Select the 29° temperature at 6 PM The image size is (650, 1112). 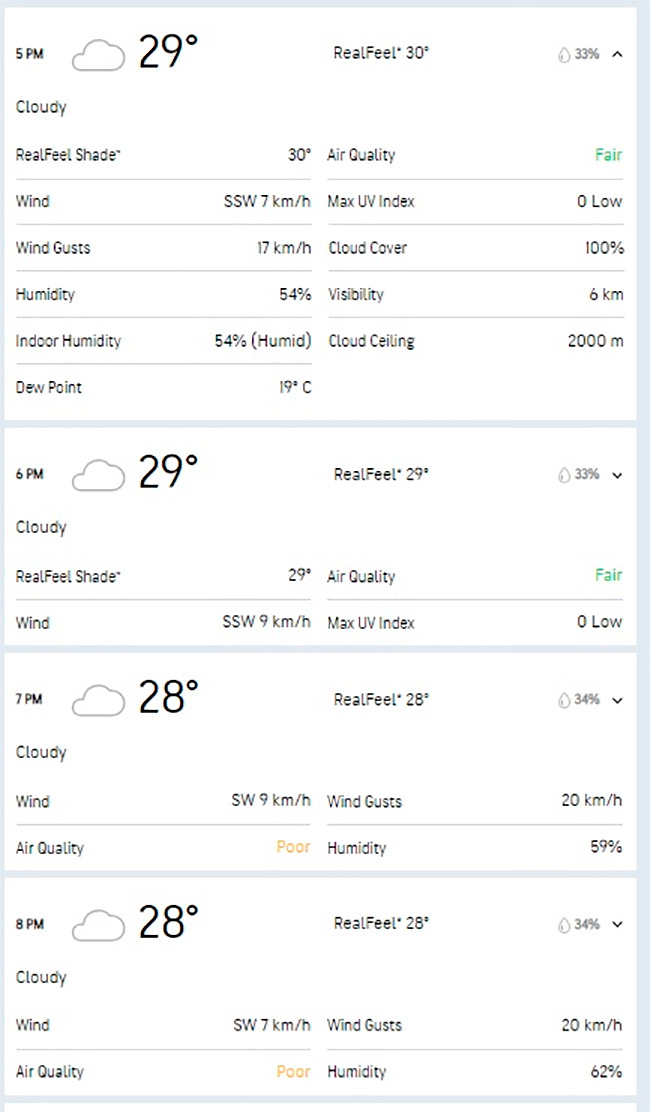tap(168, 472)
